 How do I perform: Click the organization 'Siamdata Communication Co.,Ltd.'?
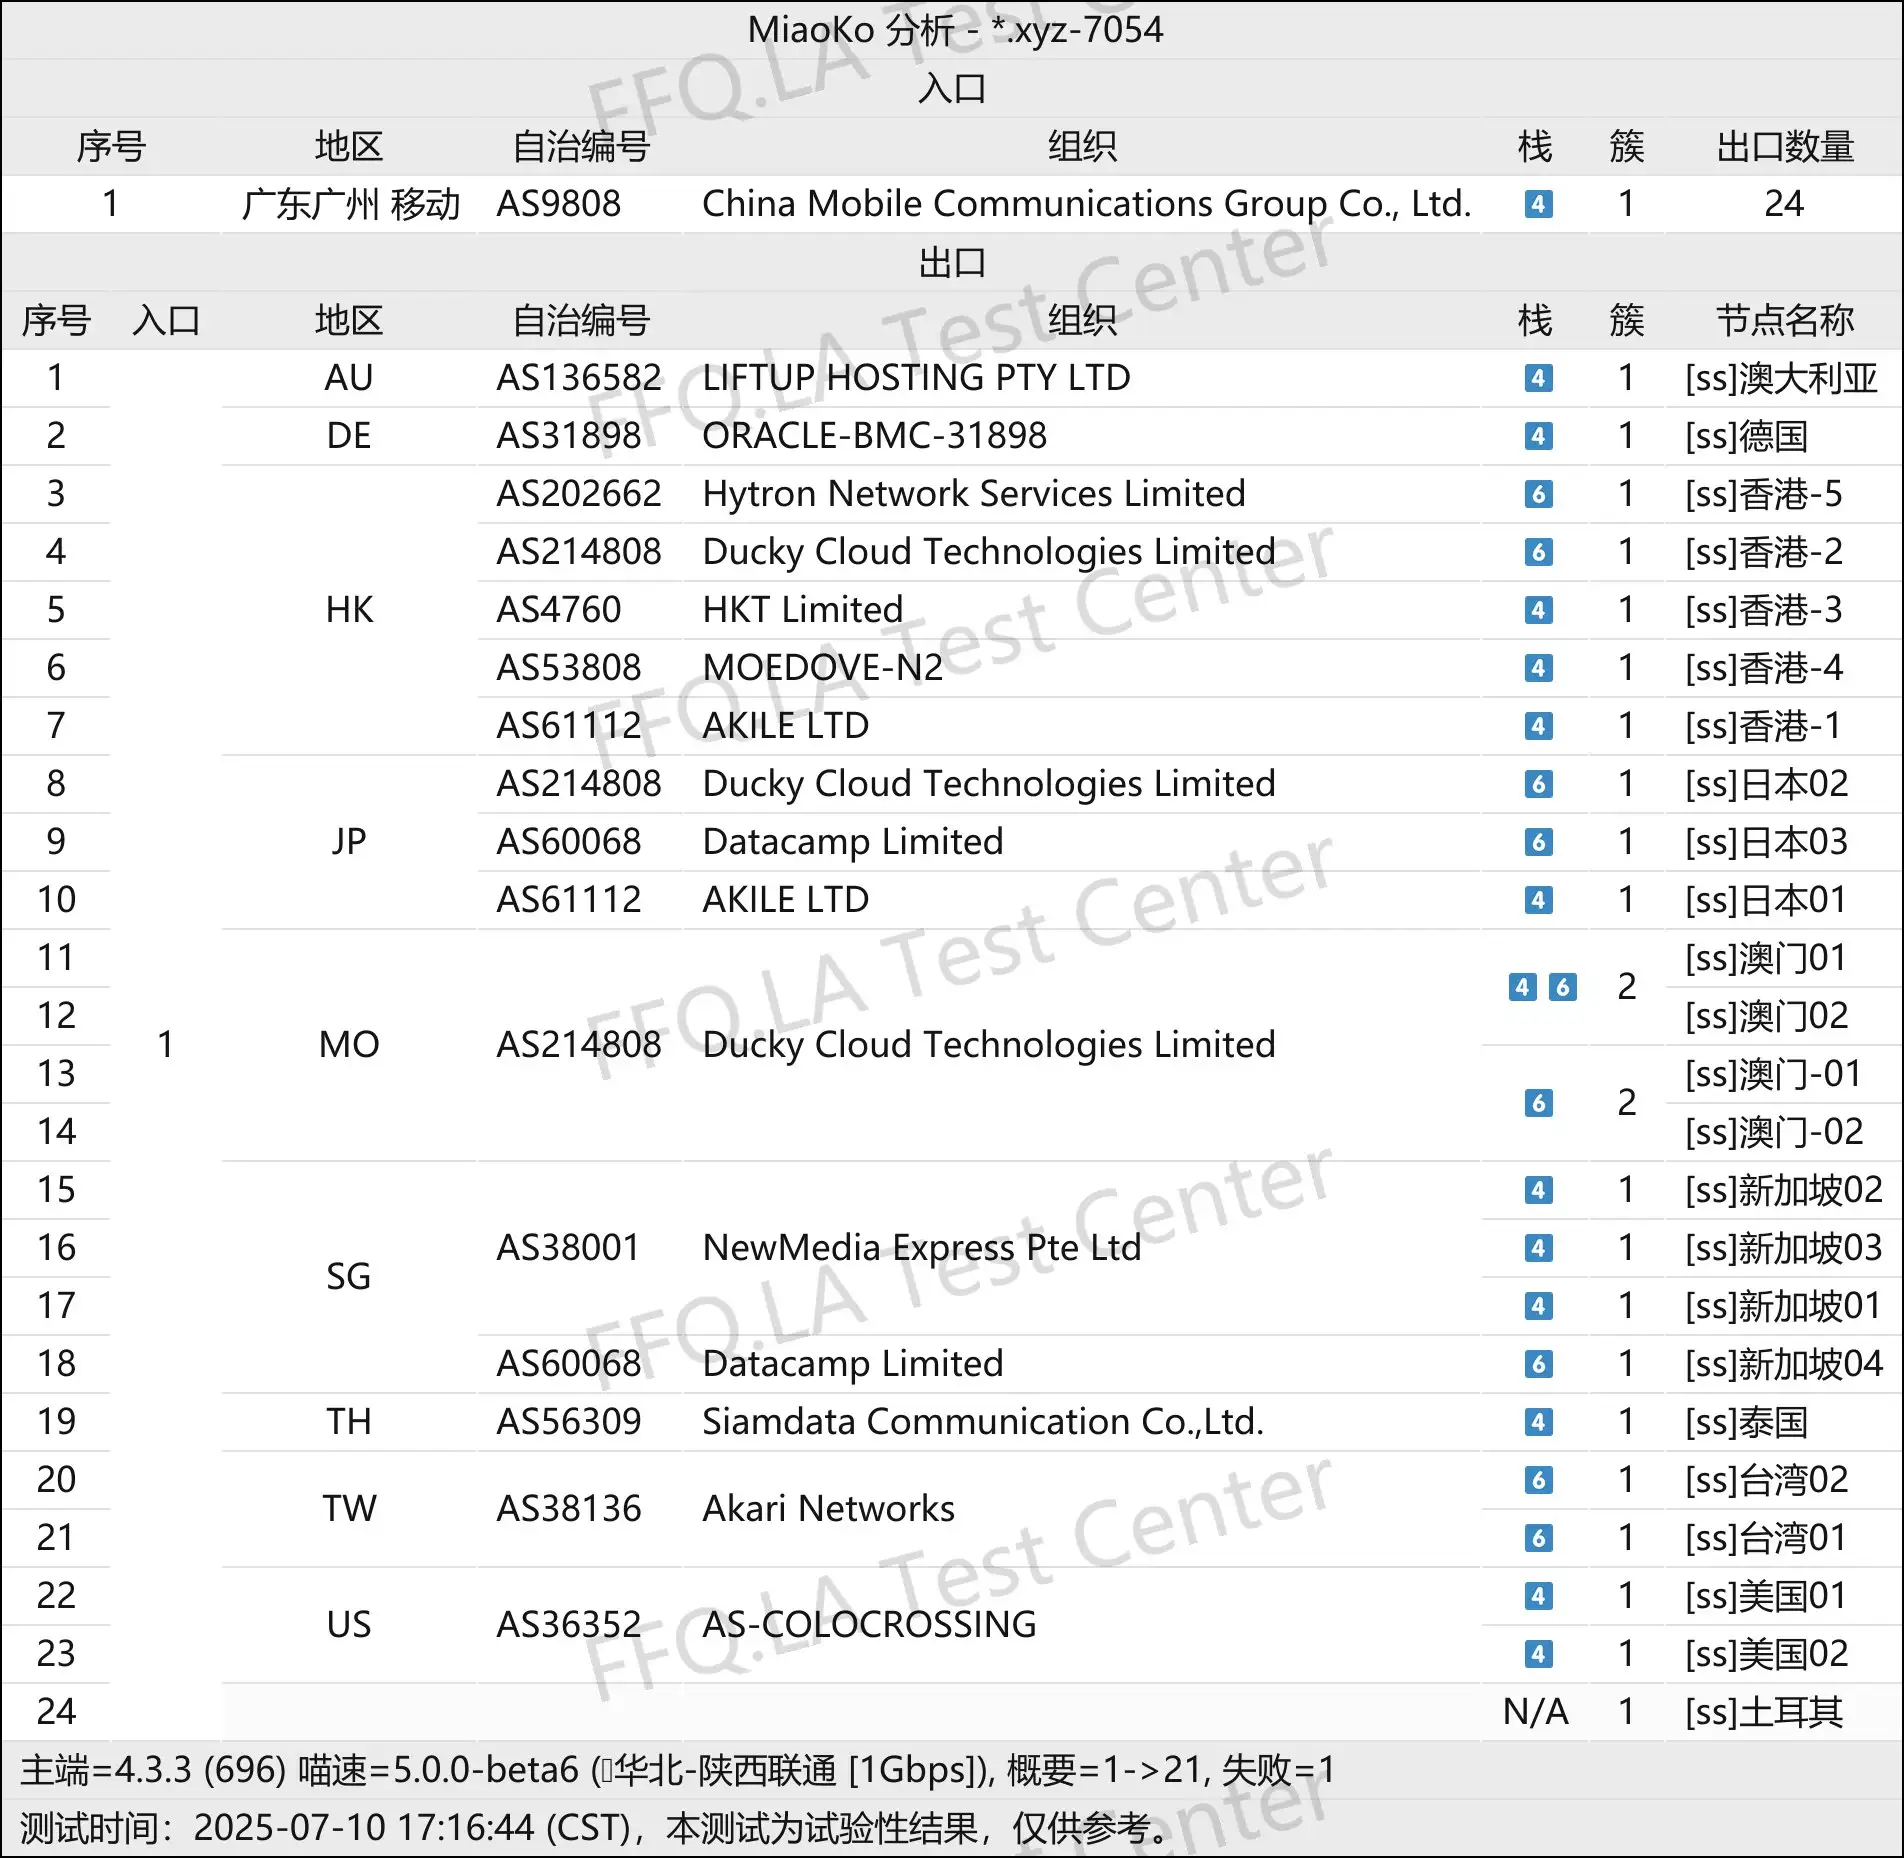click(983, 1422)
